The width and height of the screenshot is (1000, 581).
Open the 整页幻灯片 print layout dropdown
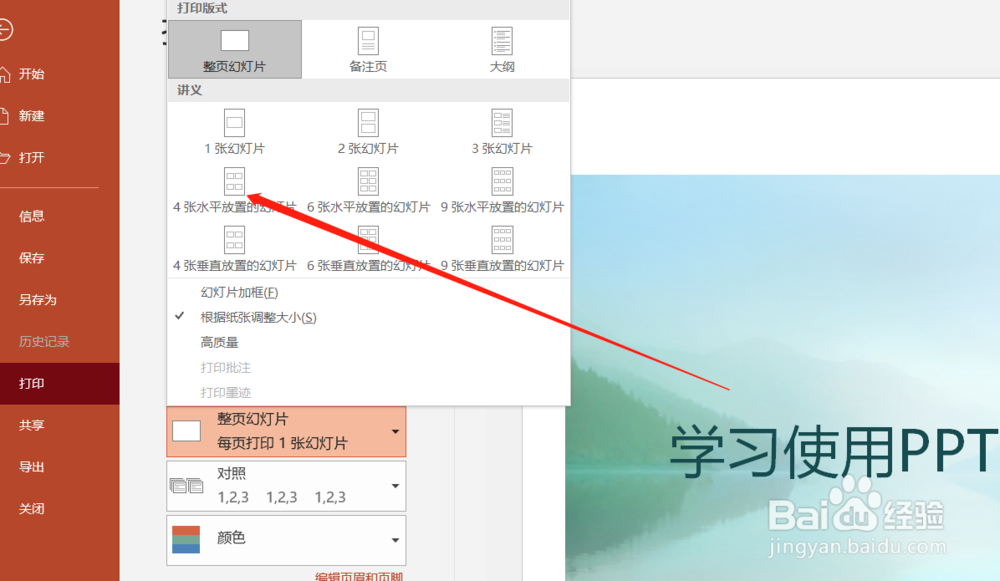pyautogui.click(x=285, y=432)
